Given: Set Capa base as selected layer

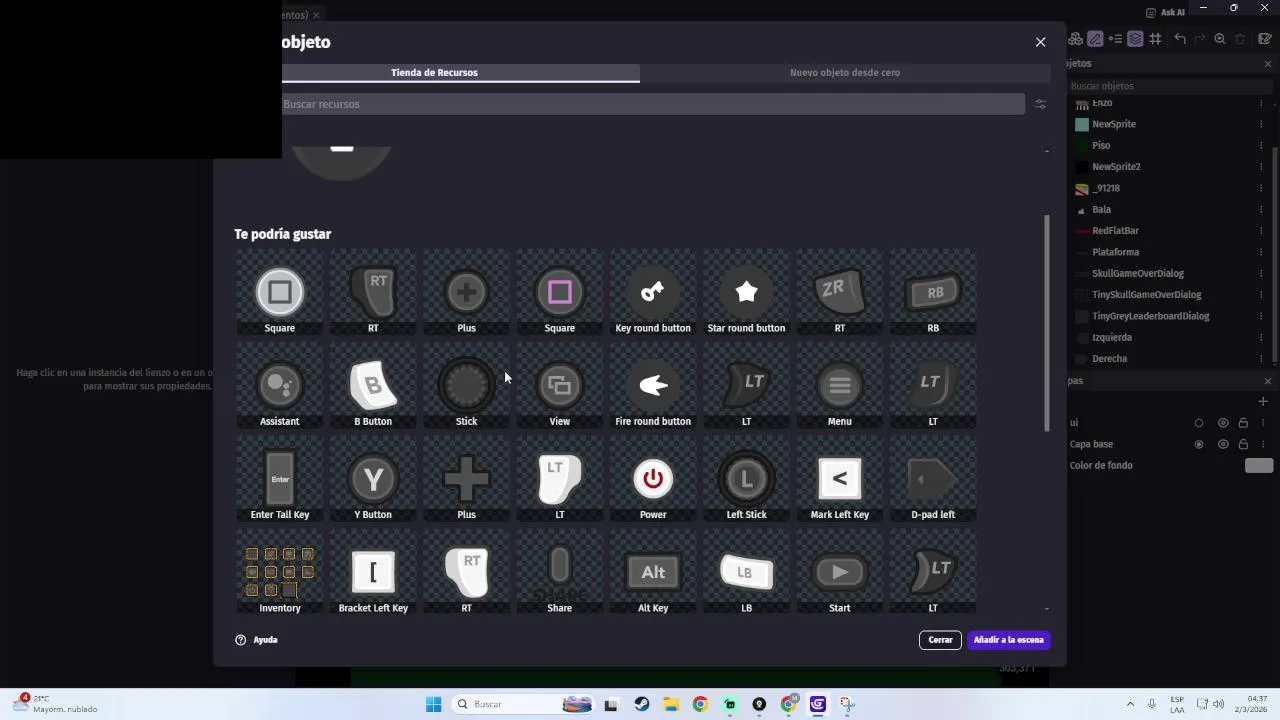Looking at the screenshot, I should [1199, 444].
